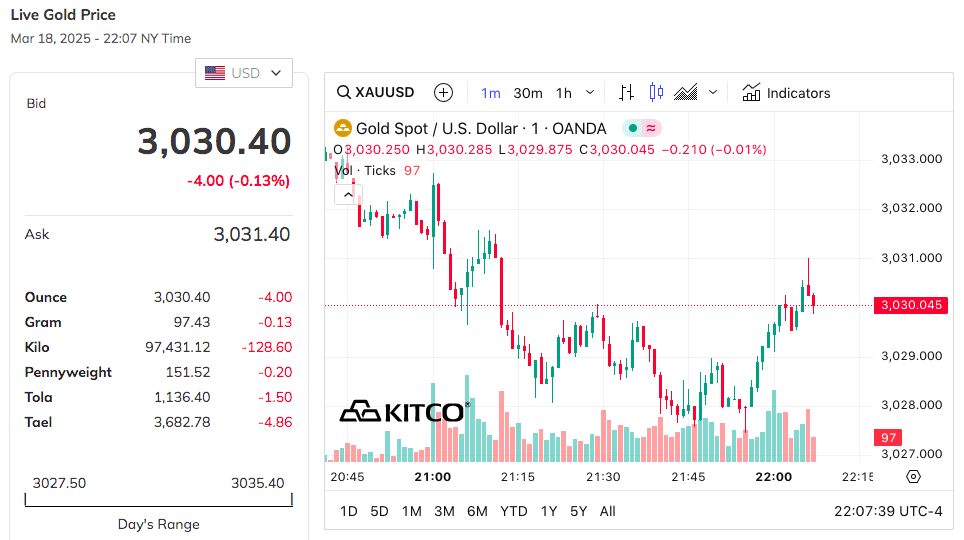Select the area chart style icon

pyautogui.click(x=685, y=93)
